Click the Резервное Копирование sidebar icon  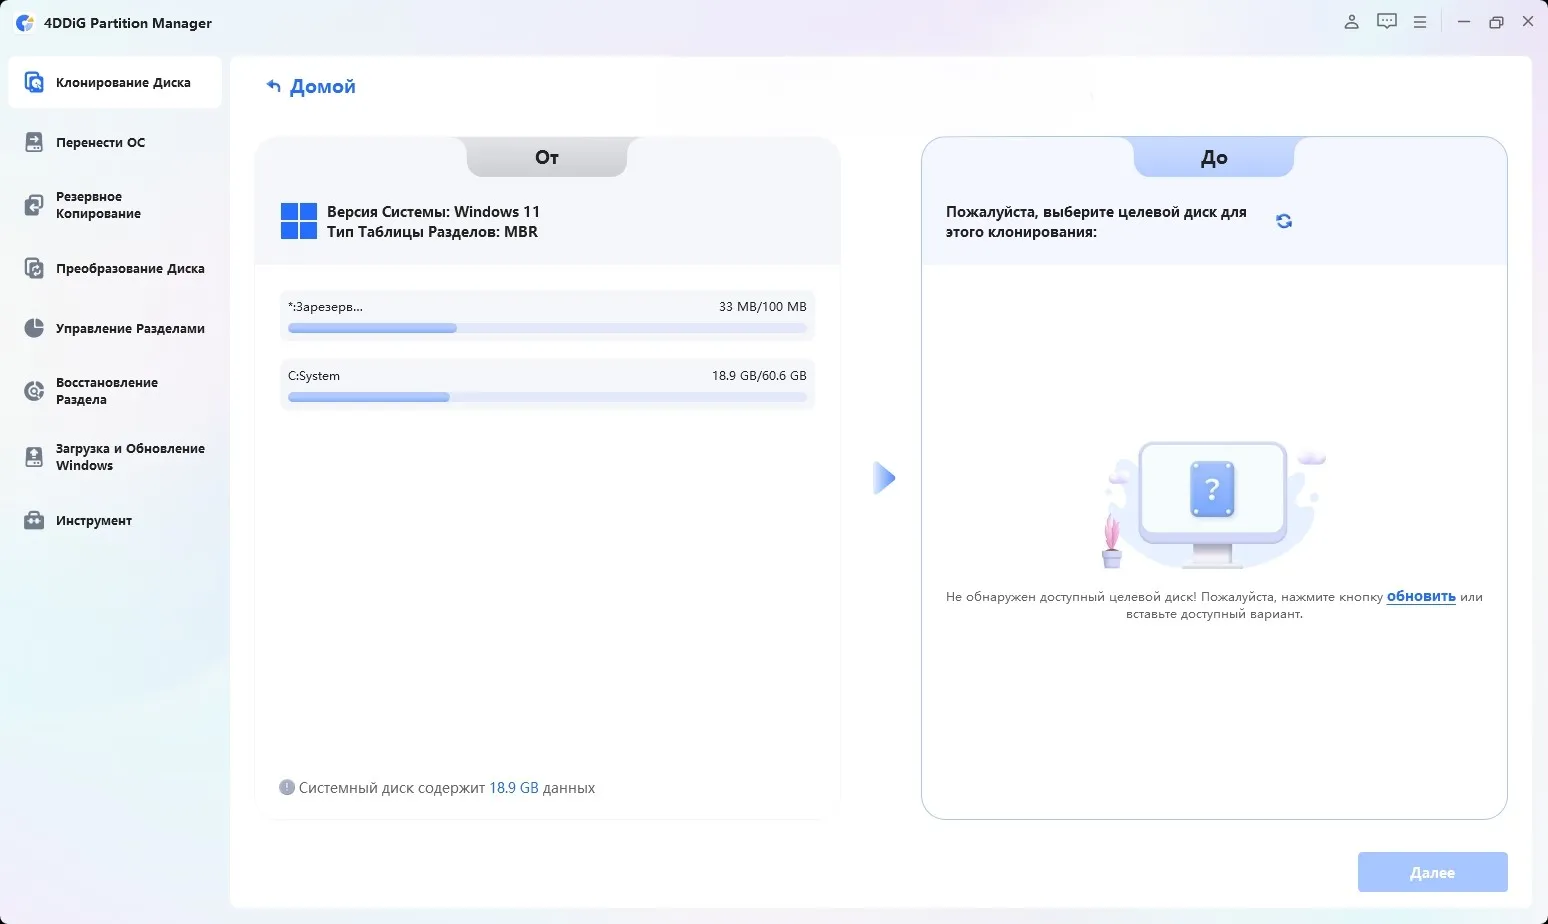pos(34,205)
